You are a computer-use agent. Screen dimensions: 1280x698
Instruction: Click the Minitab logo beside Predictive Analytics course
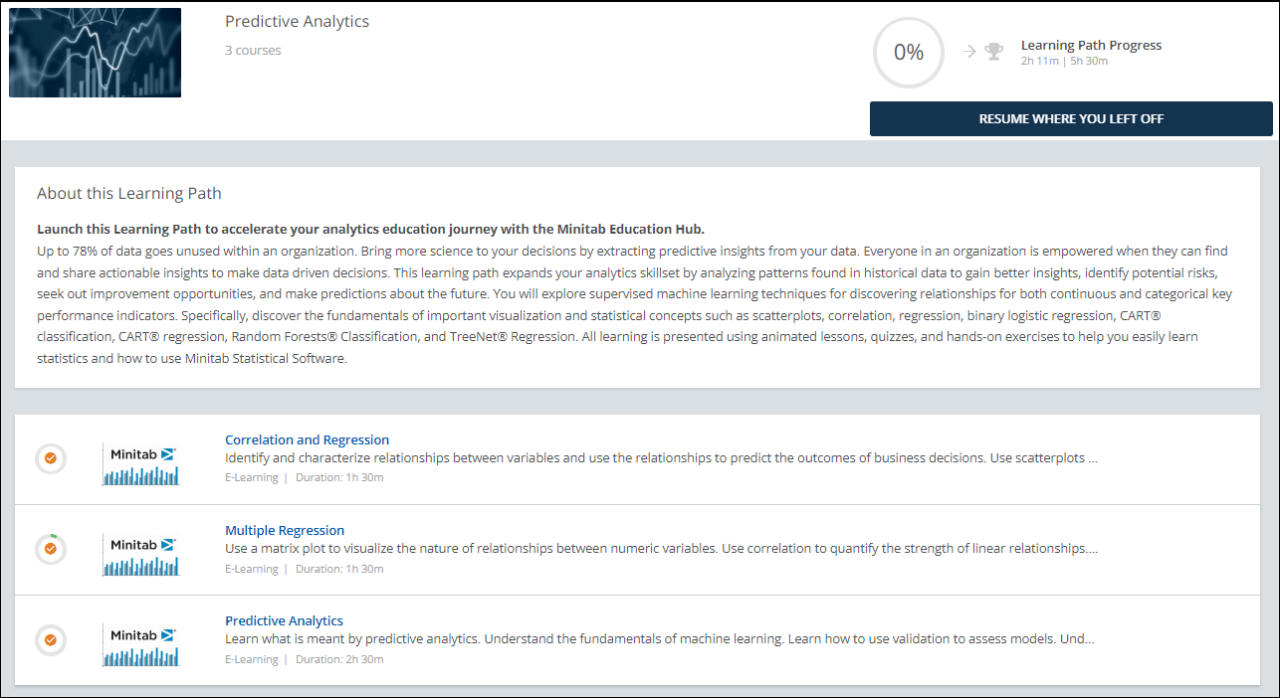141,645
